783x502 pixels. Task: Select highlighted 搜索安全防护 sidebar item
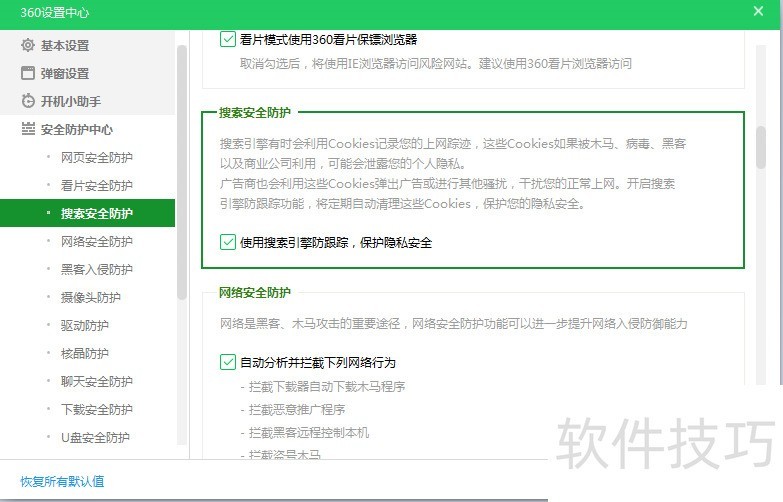tap(87, 213)
